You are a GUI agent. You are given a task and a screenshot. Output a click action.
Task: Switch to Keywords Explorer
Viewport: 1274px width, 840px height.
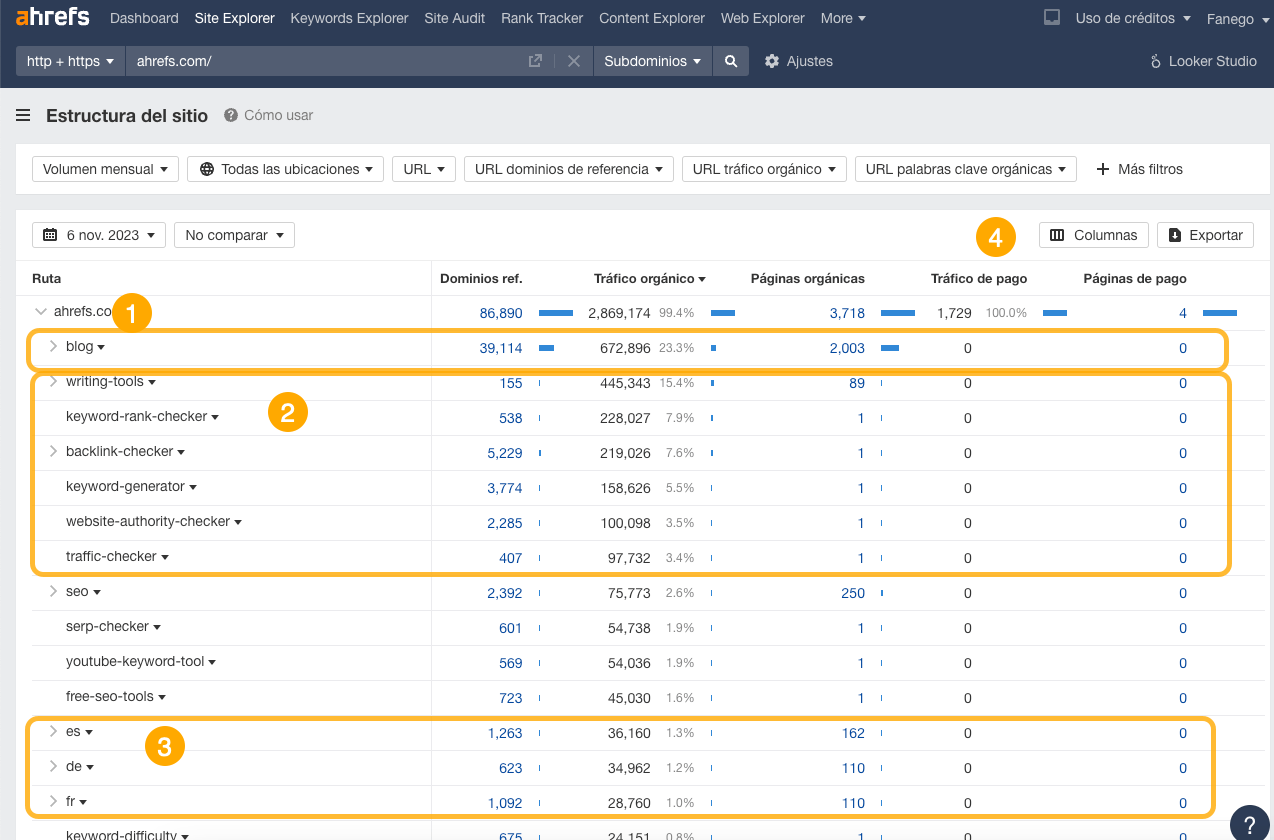pos(349,18)
